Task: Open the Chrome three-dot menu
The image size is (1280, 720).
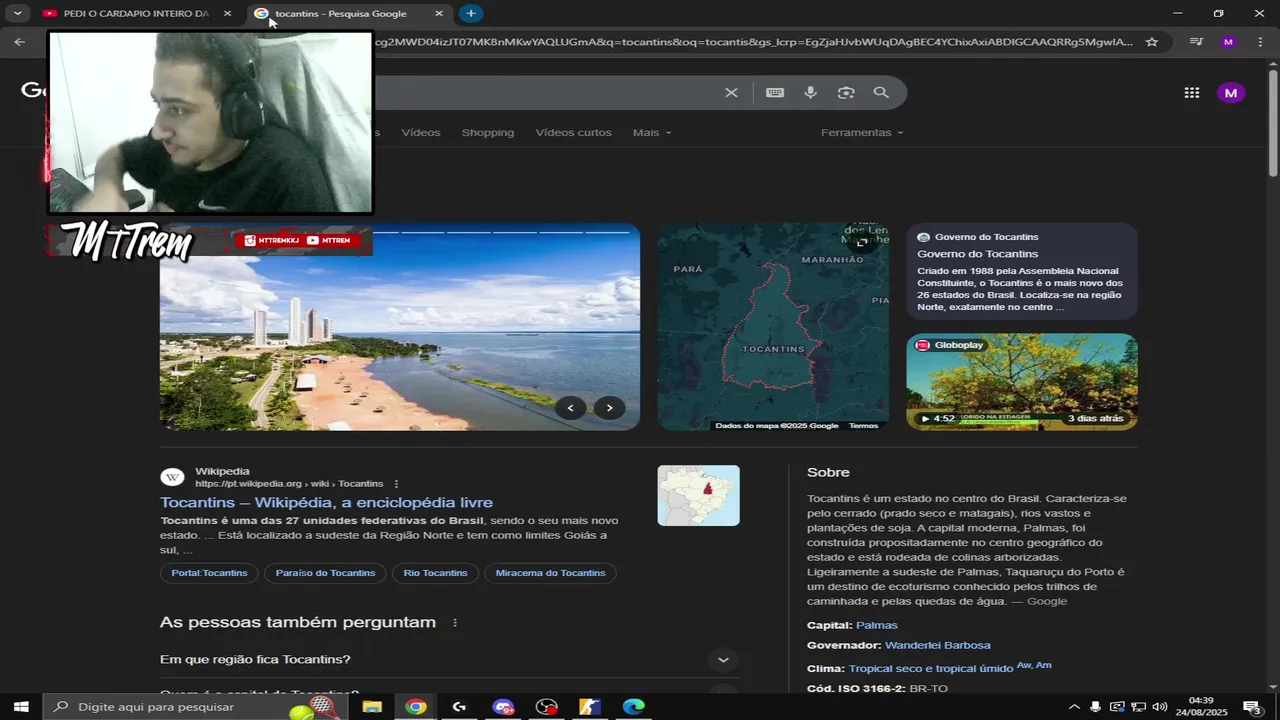Action: (1259, 42)
